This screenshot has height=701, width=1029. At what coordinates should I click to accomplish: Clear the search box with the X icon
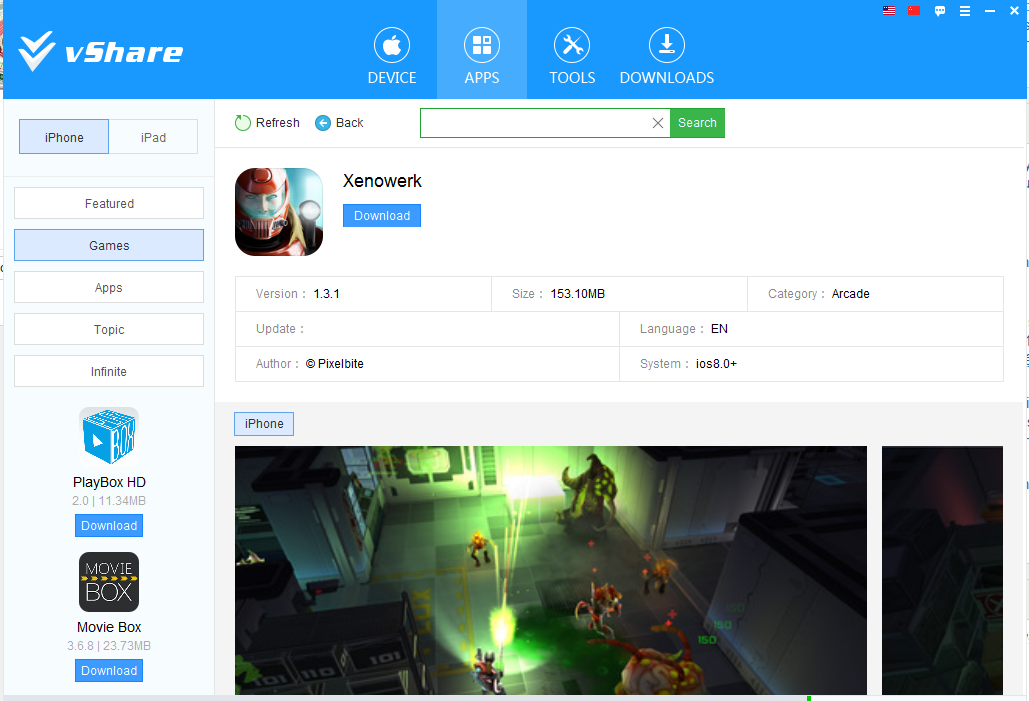[657, 123]
